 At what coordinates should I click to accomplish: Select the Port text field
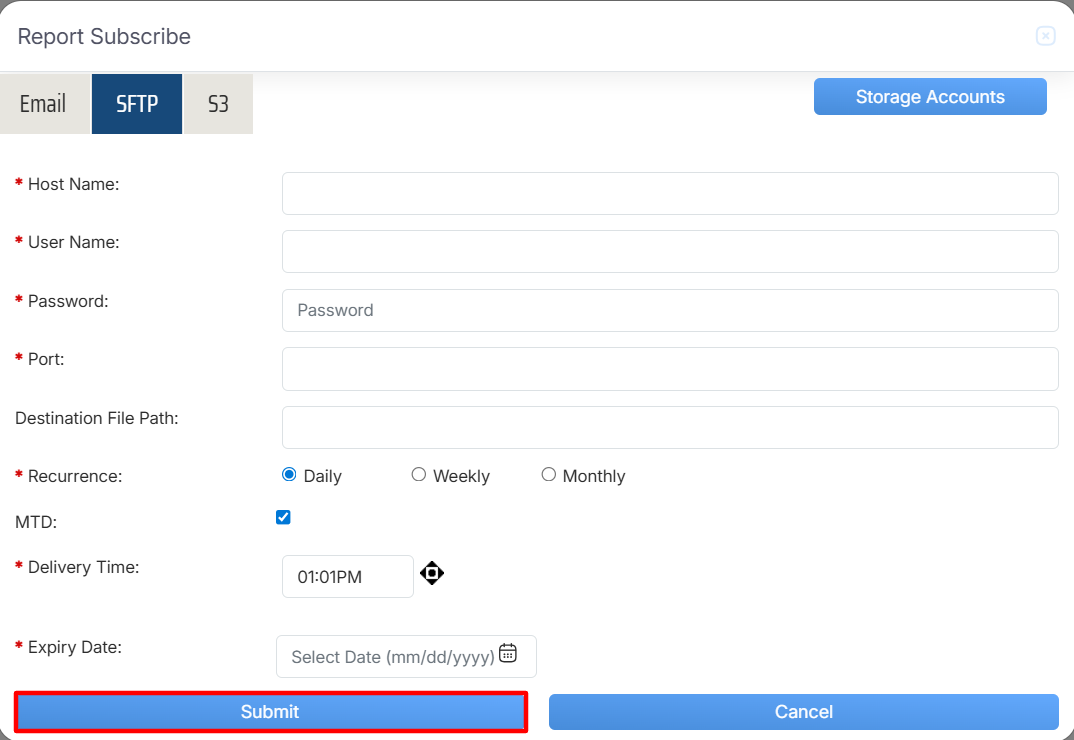(x=670, y=369)
